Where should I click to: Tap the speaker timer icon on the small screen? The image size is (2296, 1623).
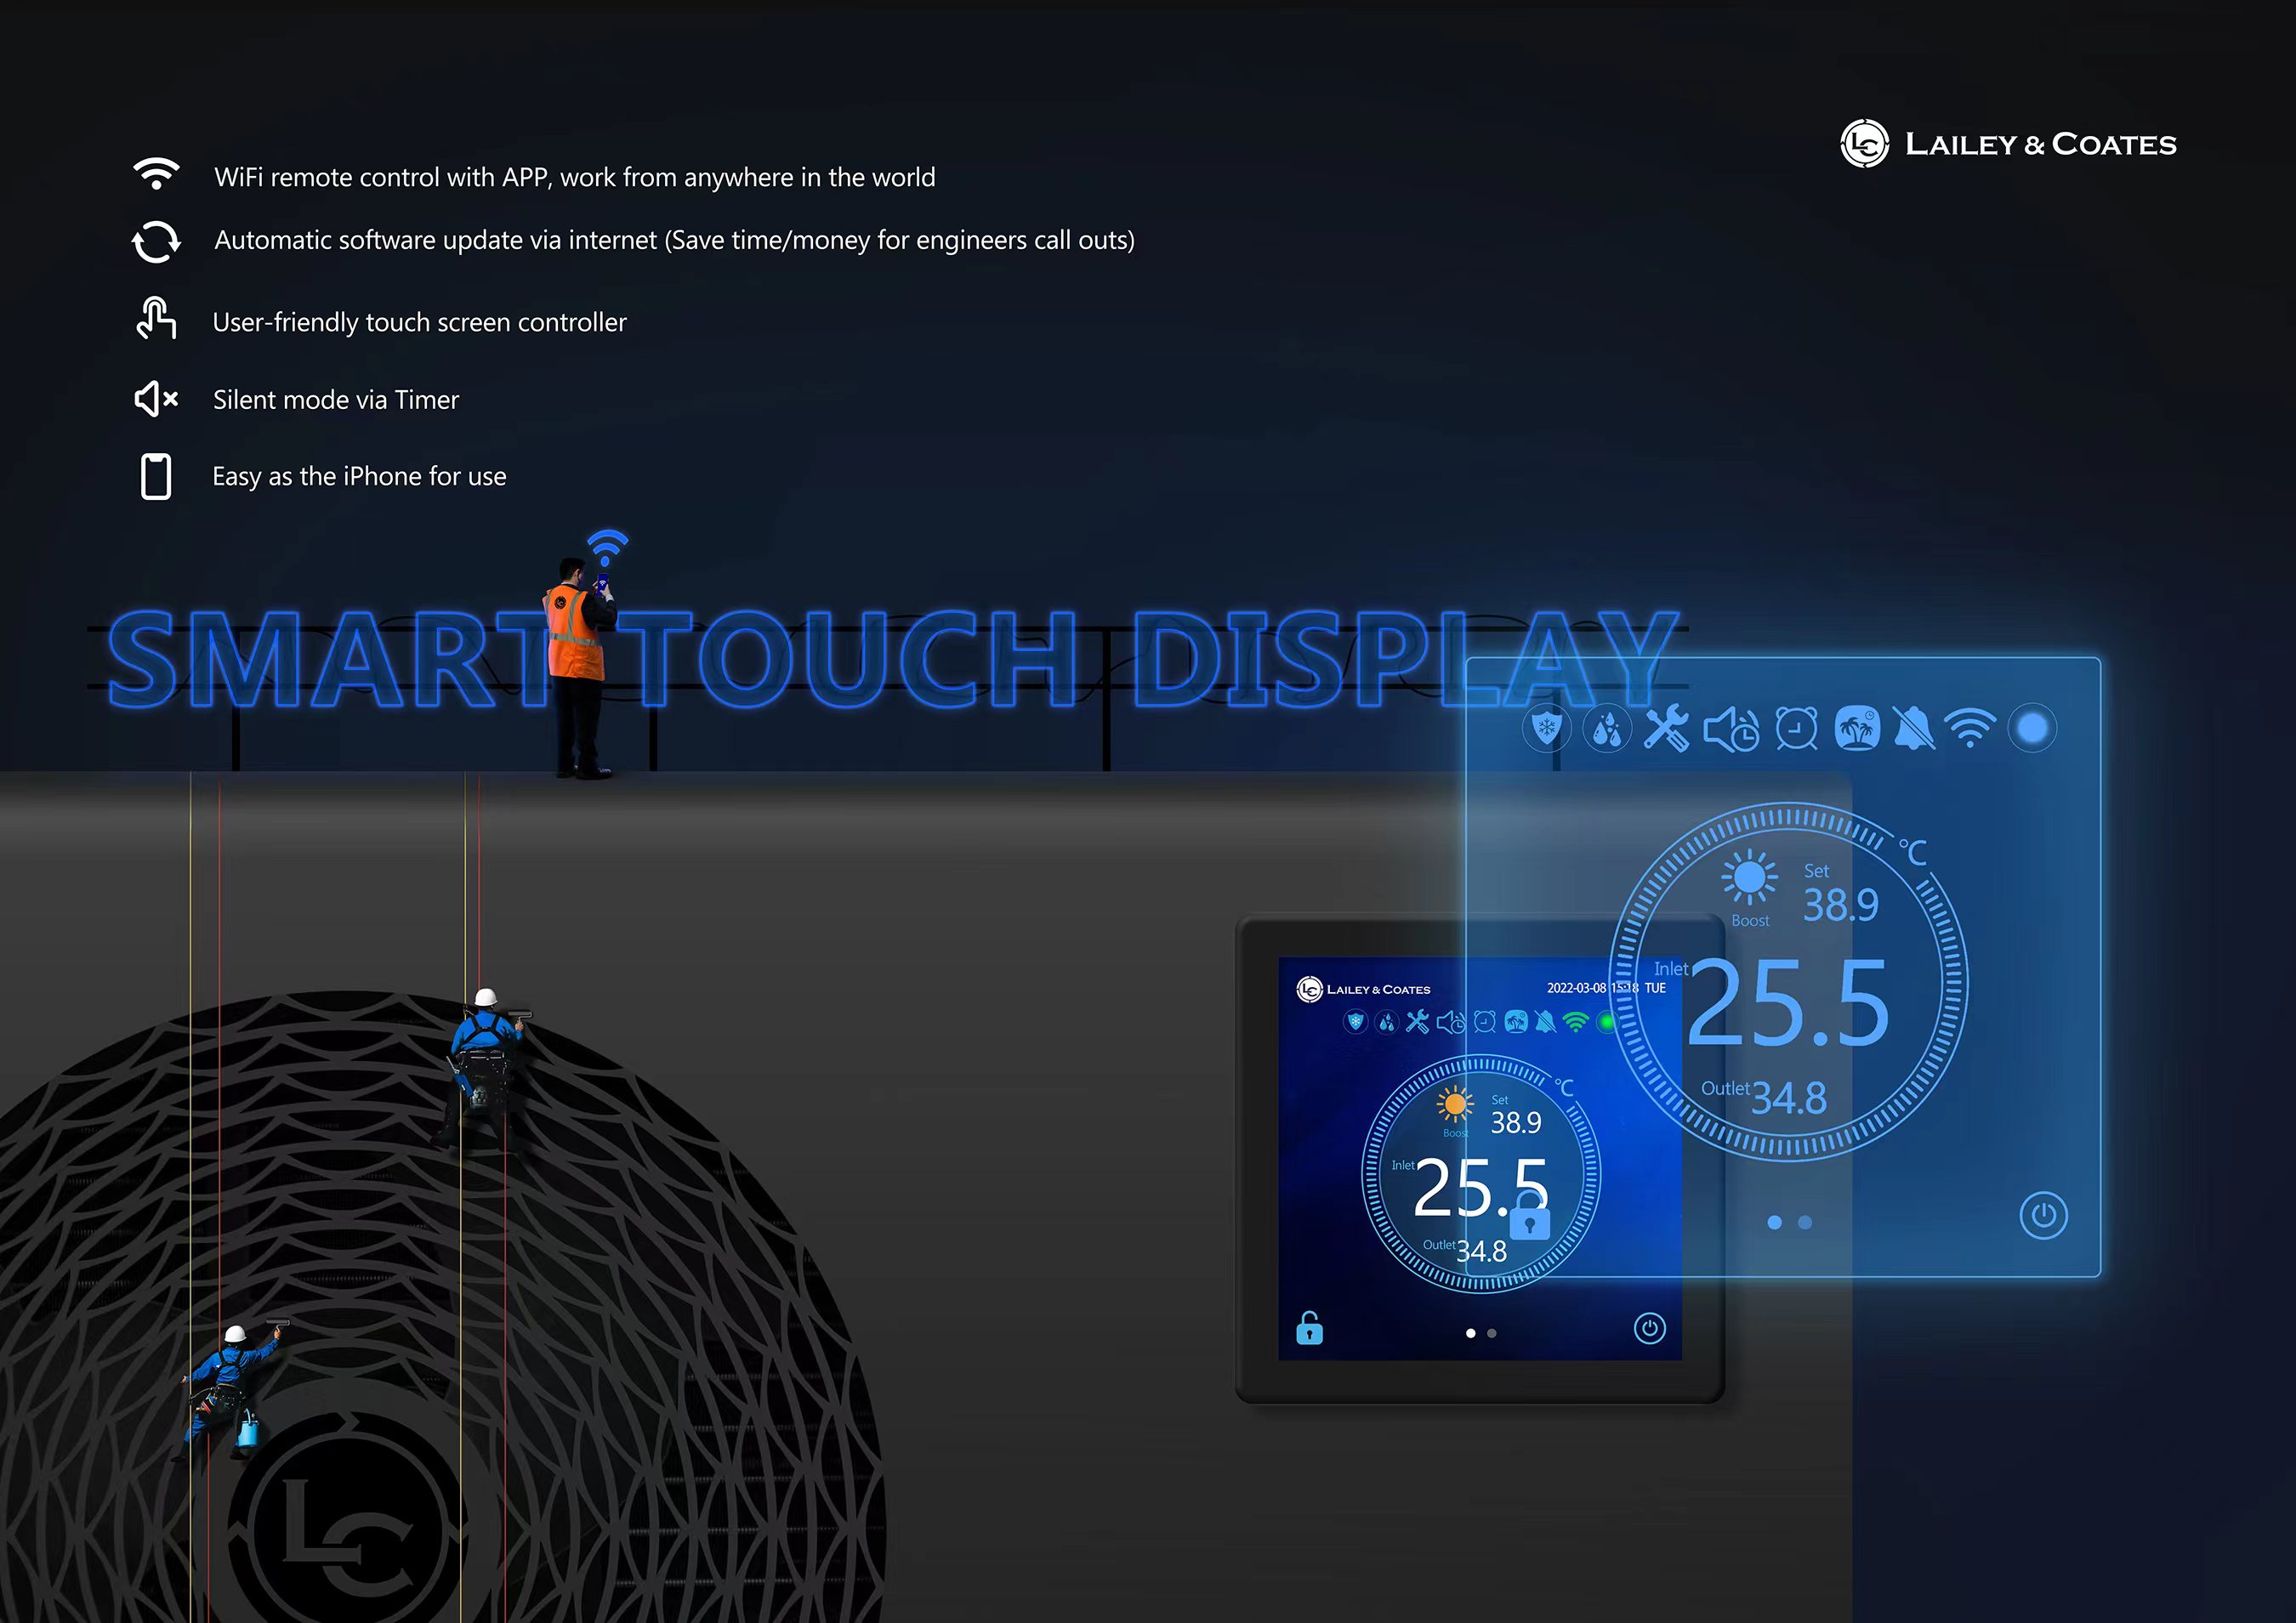pyautogui.click(x=1451, y=1022)
